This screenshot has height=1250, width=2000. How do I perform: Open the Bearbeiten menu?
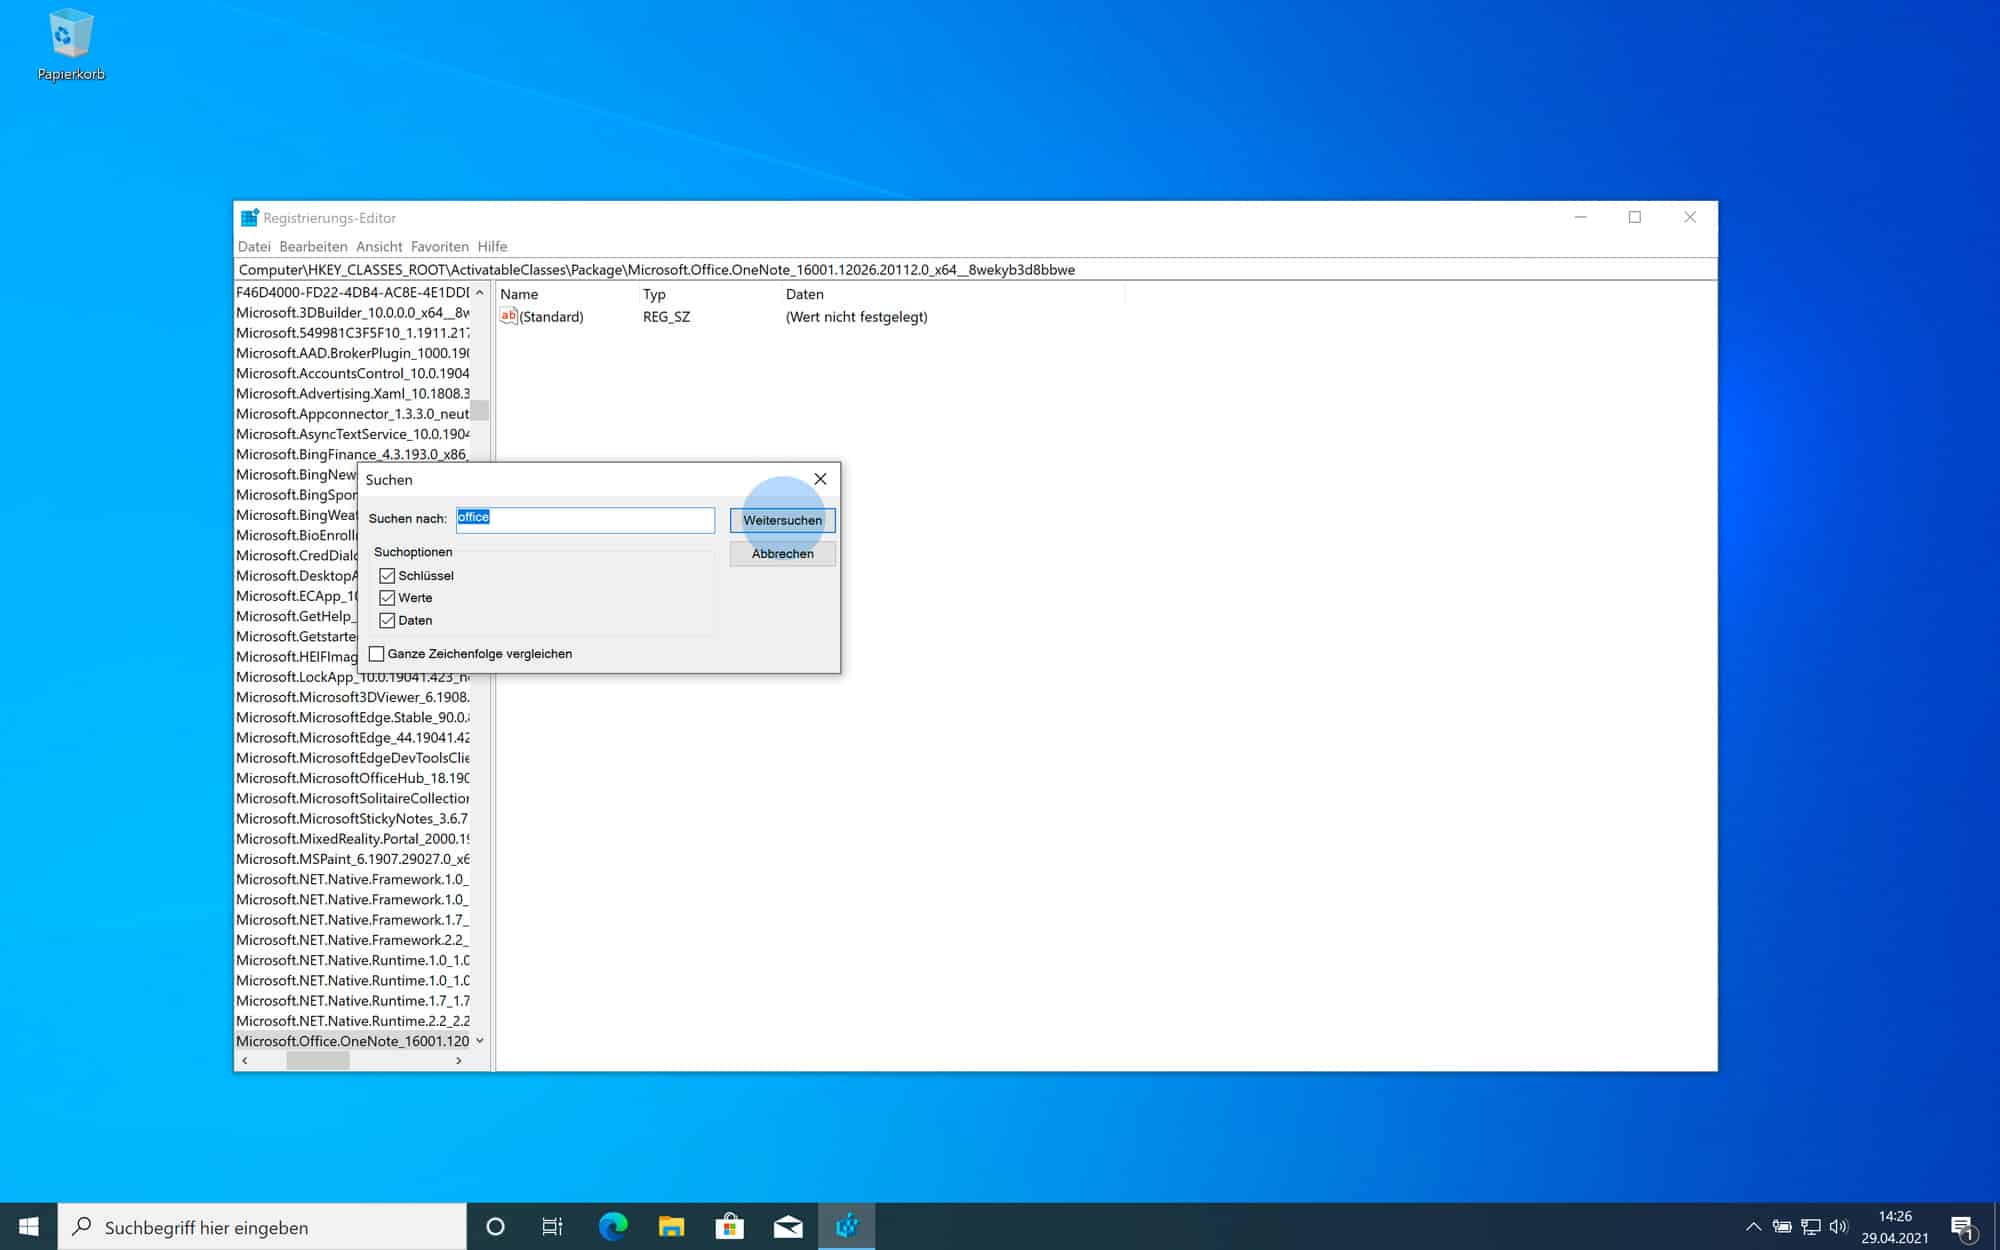click(315, 246)
